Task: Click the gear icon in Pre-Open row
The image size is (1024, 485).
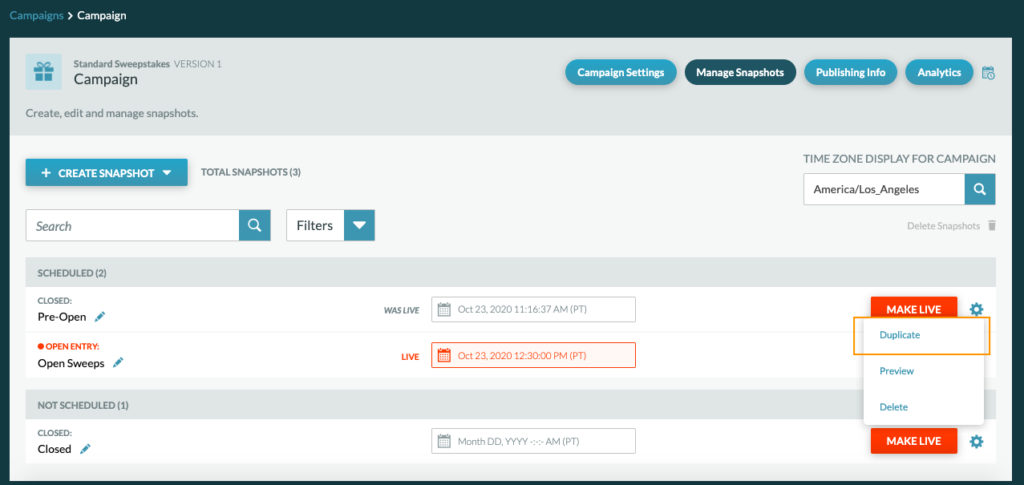Action: 976,310
